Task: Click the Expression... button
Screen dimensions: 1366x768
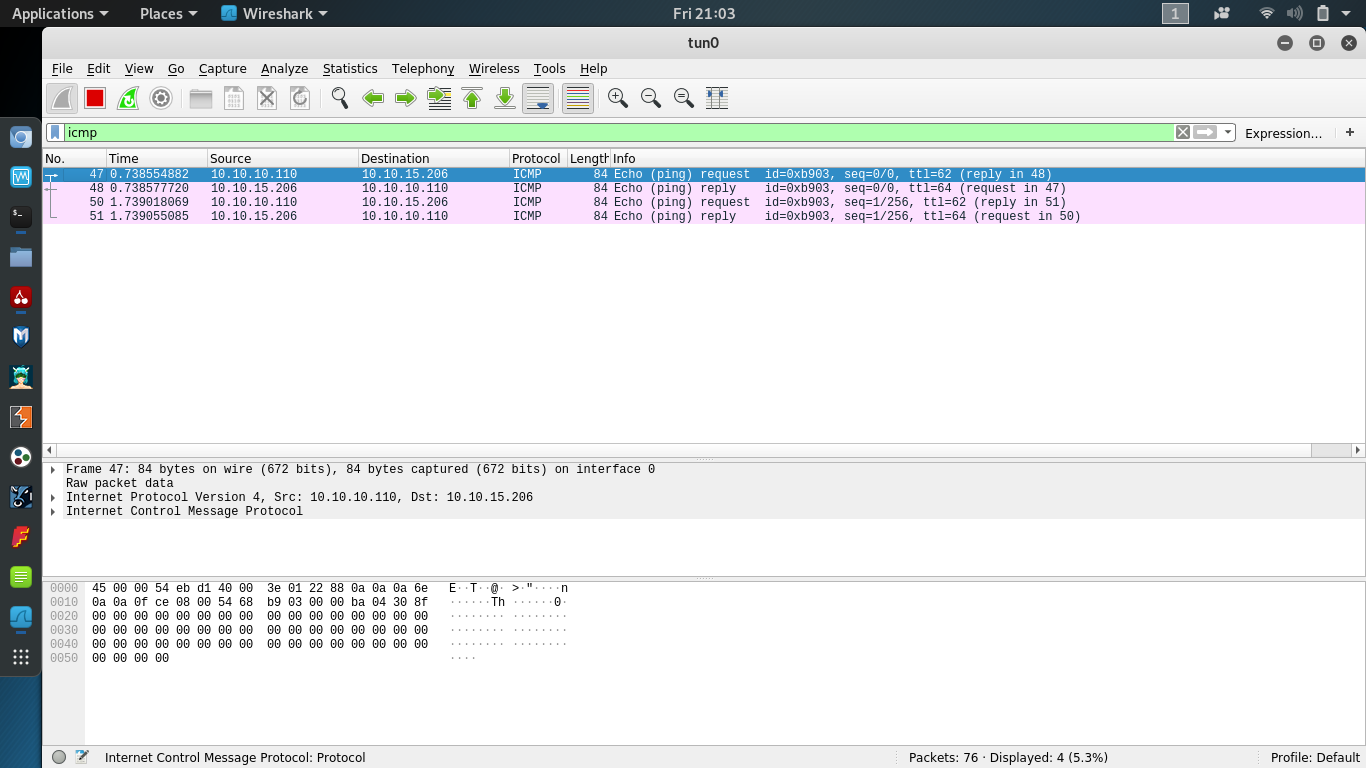Action: 1283,132
